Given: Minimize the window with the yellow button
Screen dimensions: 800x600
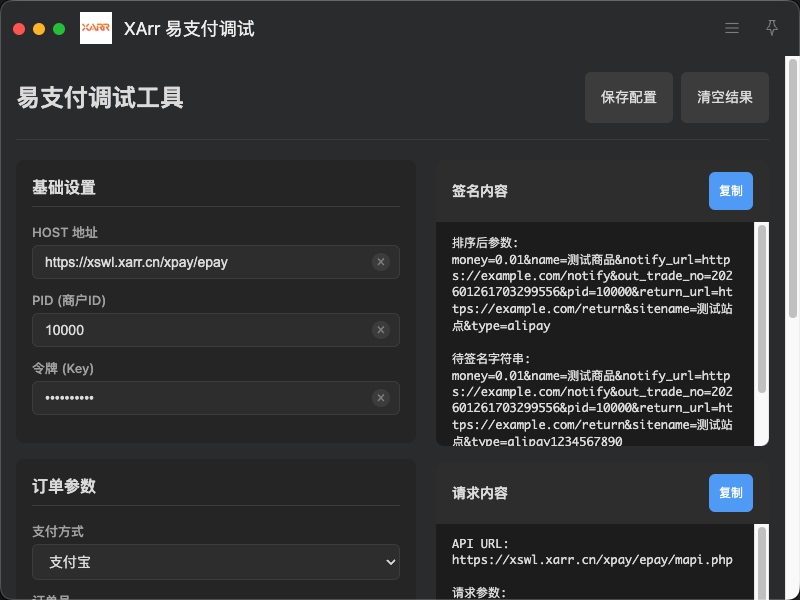Looking at the screenshot, I should [x=39, y=29].
